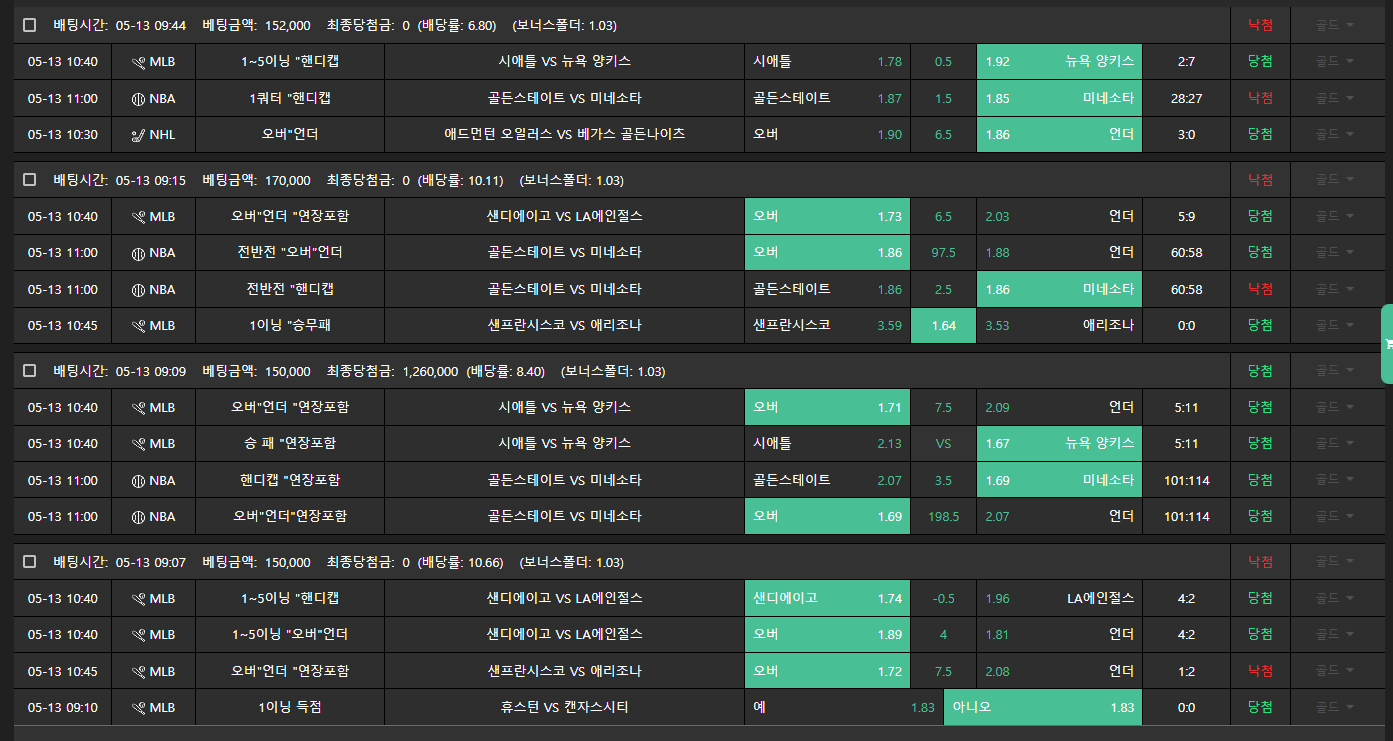Screen dimensions: 1393x741
Task: Click the 낙첨 status in the 1쿼터 핸디캡 row
Action: (1260, 98)
